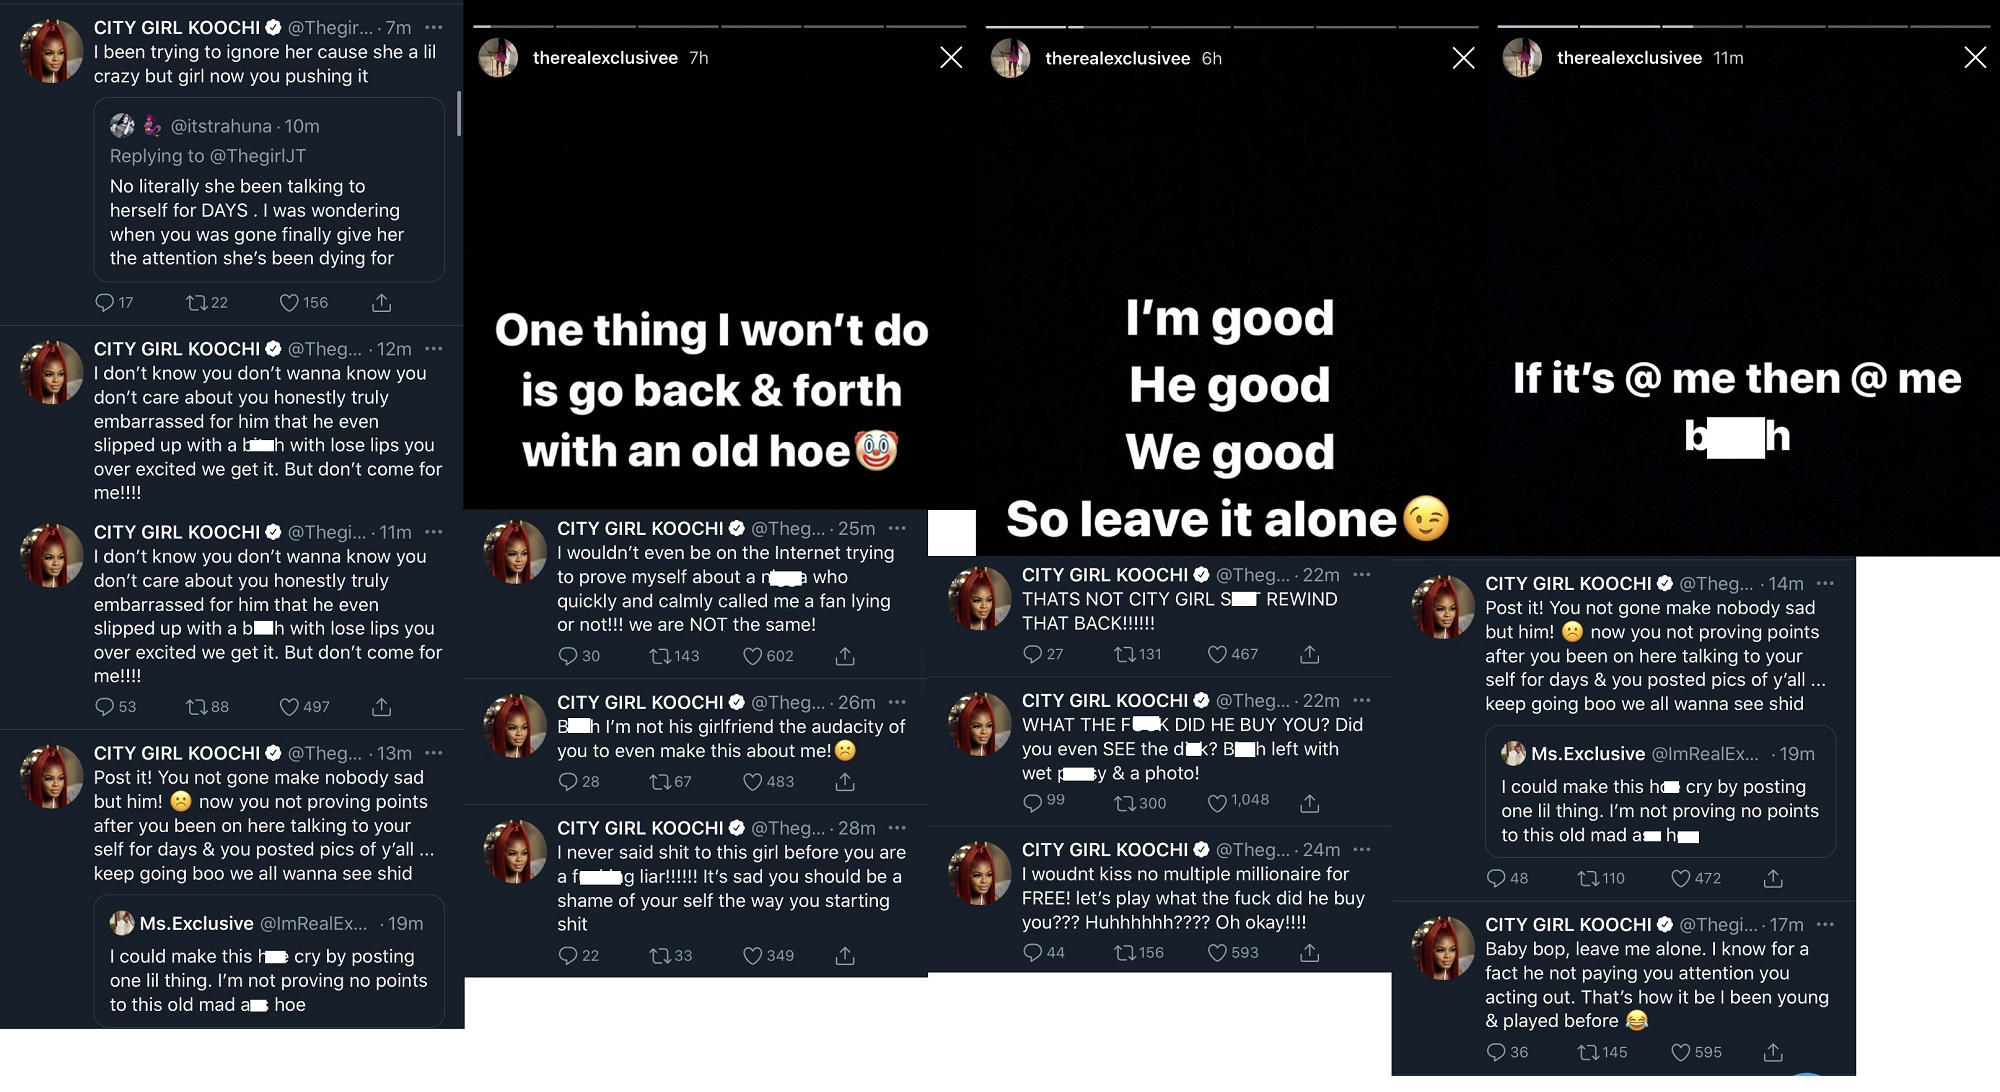Like the tweet with 156 likes
The width and height of the screenshot is (2000, 1092).
(289, 302)
